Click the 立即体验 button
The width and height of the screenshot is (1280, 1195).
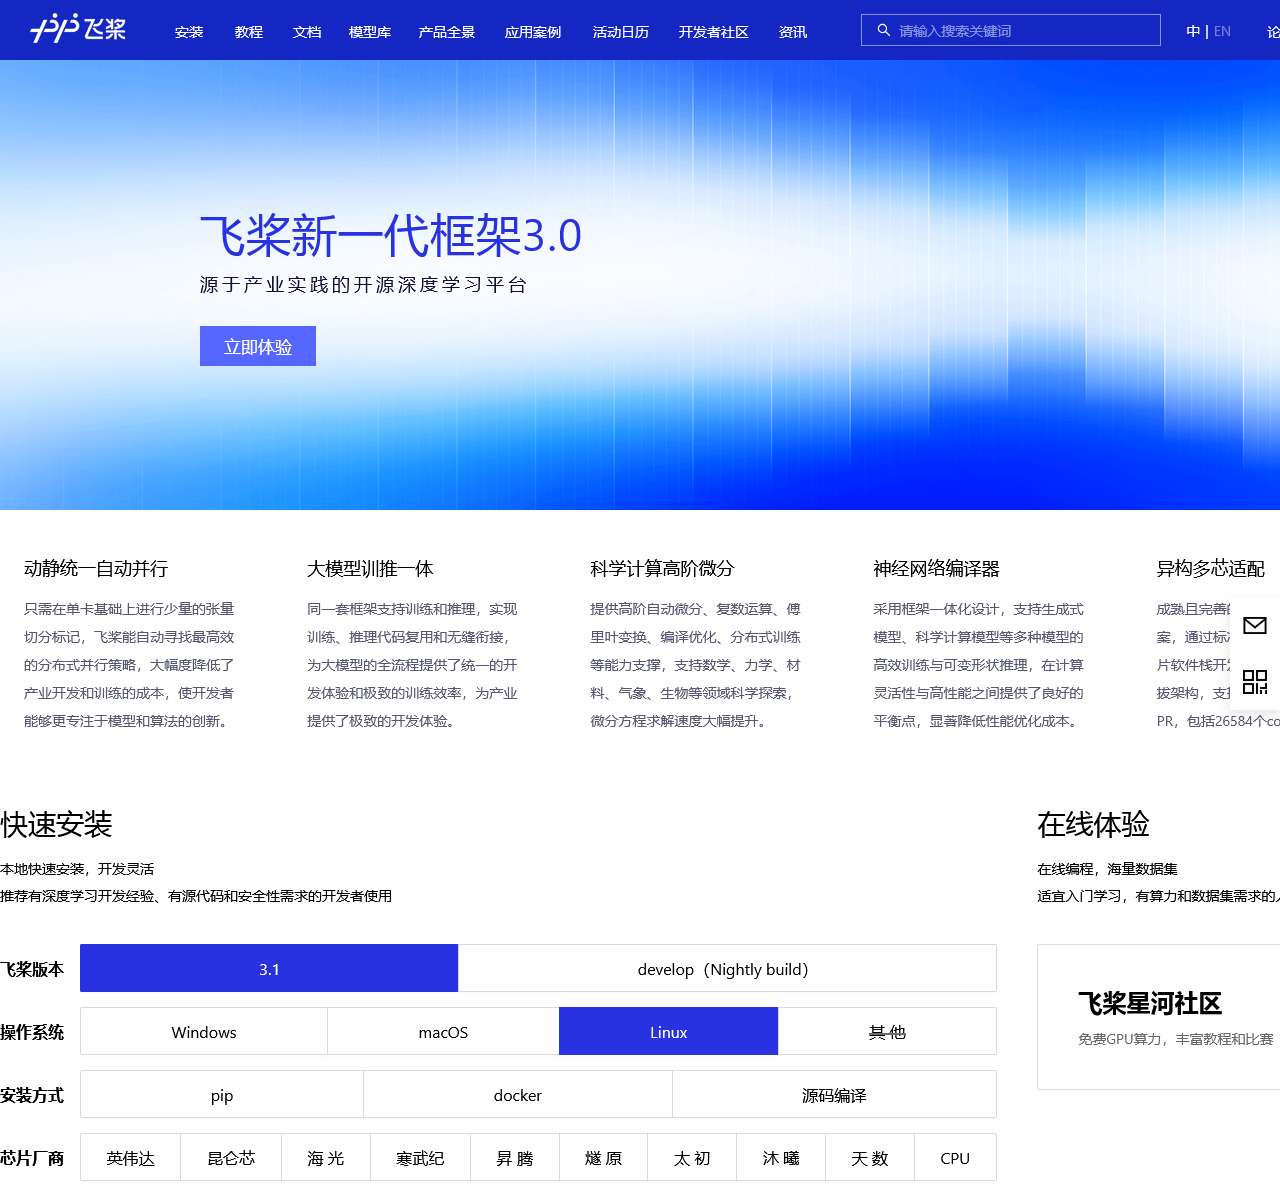tap(258, 346)
